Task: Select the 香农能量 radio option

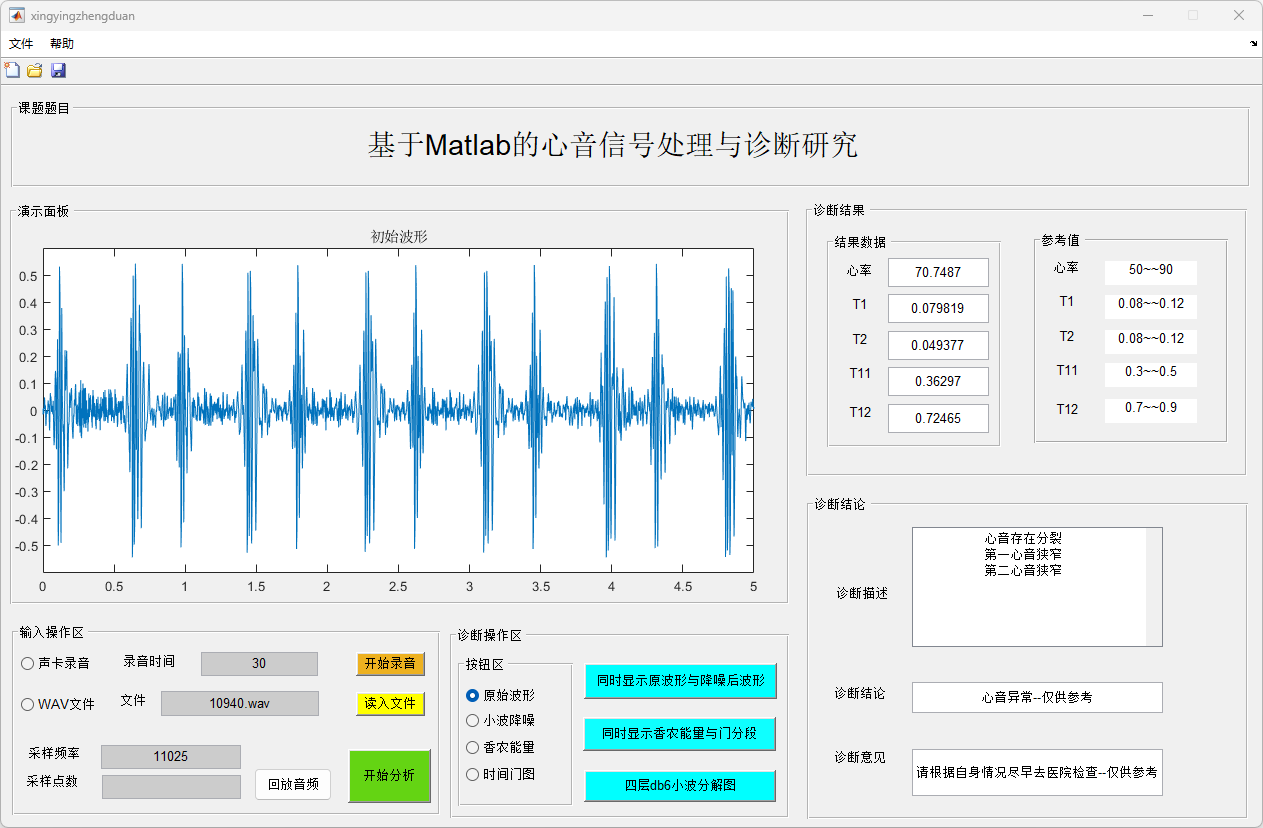Action: pyautogui.click(x=473, y=747)
